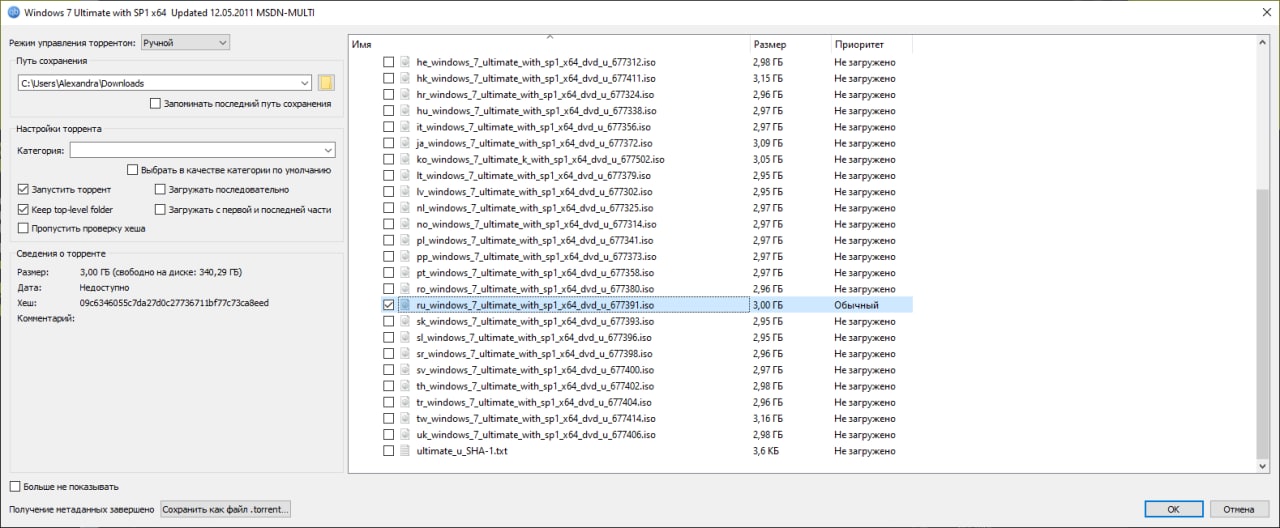
Task: Click file icon of he_windows_7_ultimate iso
Action: click(405, 62)
